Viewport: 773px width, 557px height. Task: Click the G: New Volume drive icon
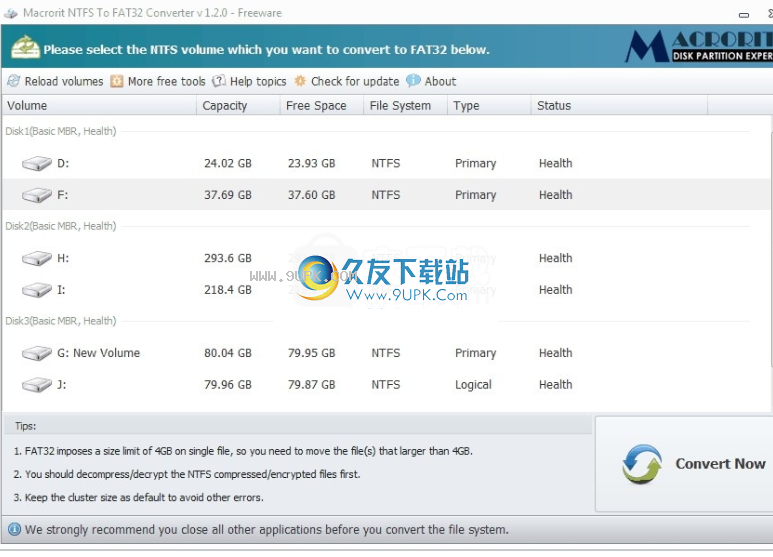[37, 353]
